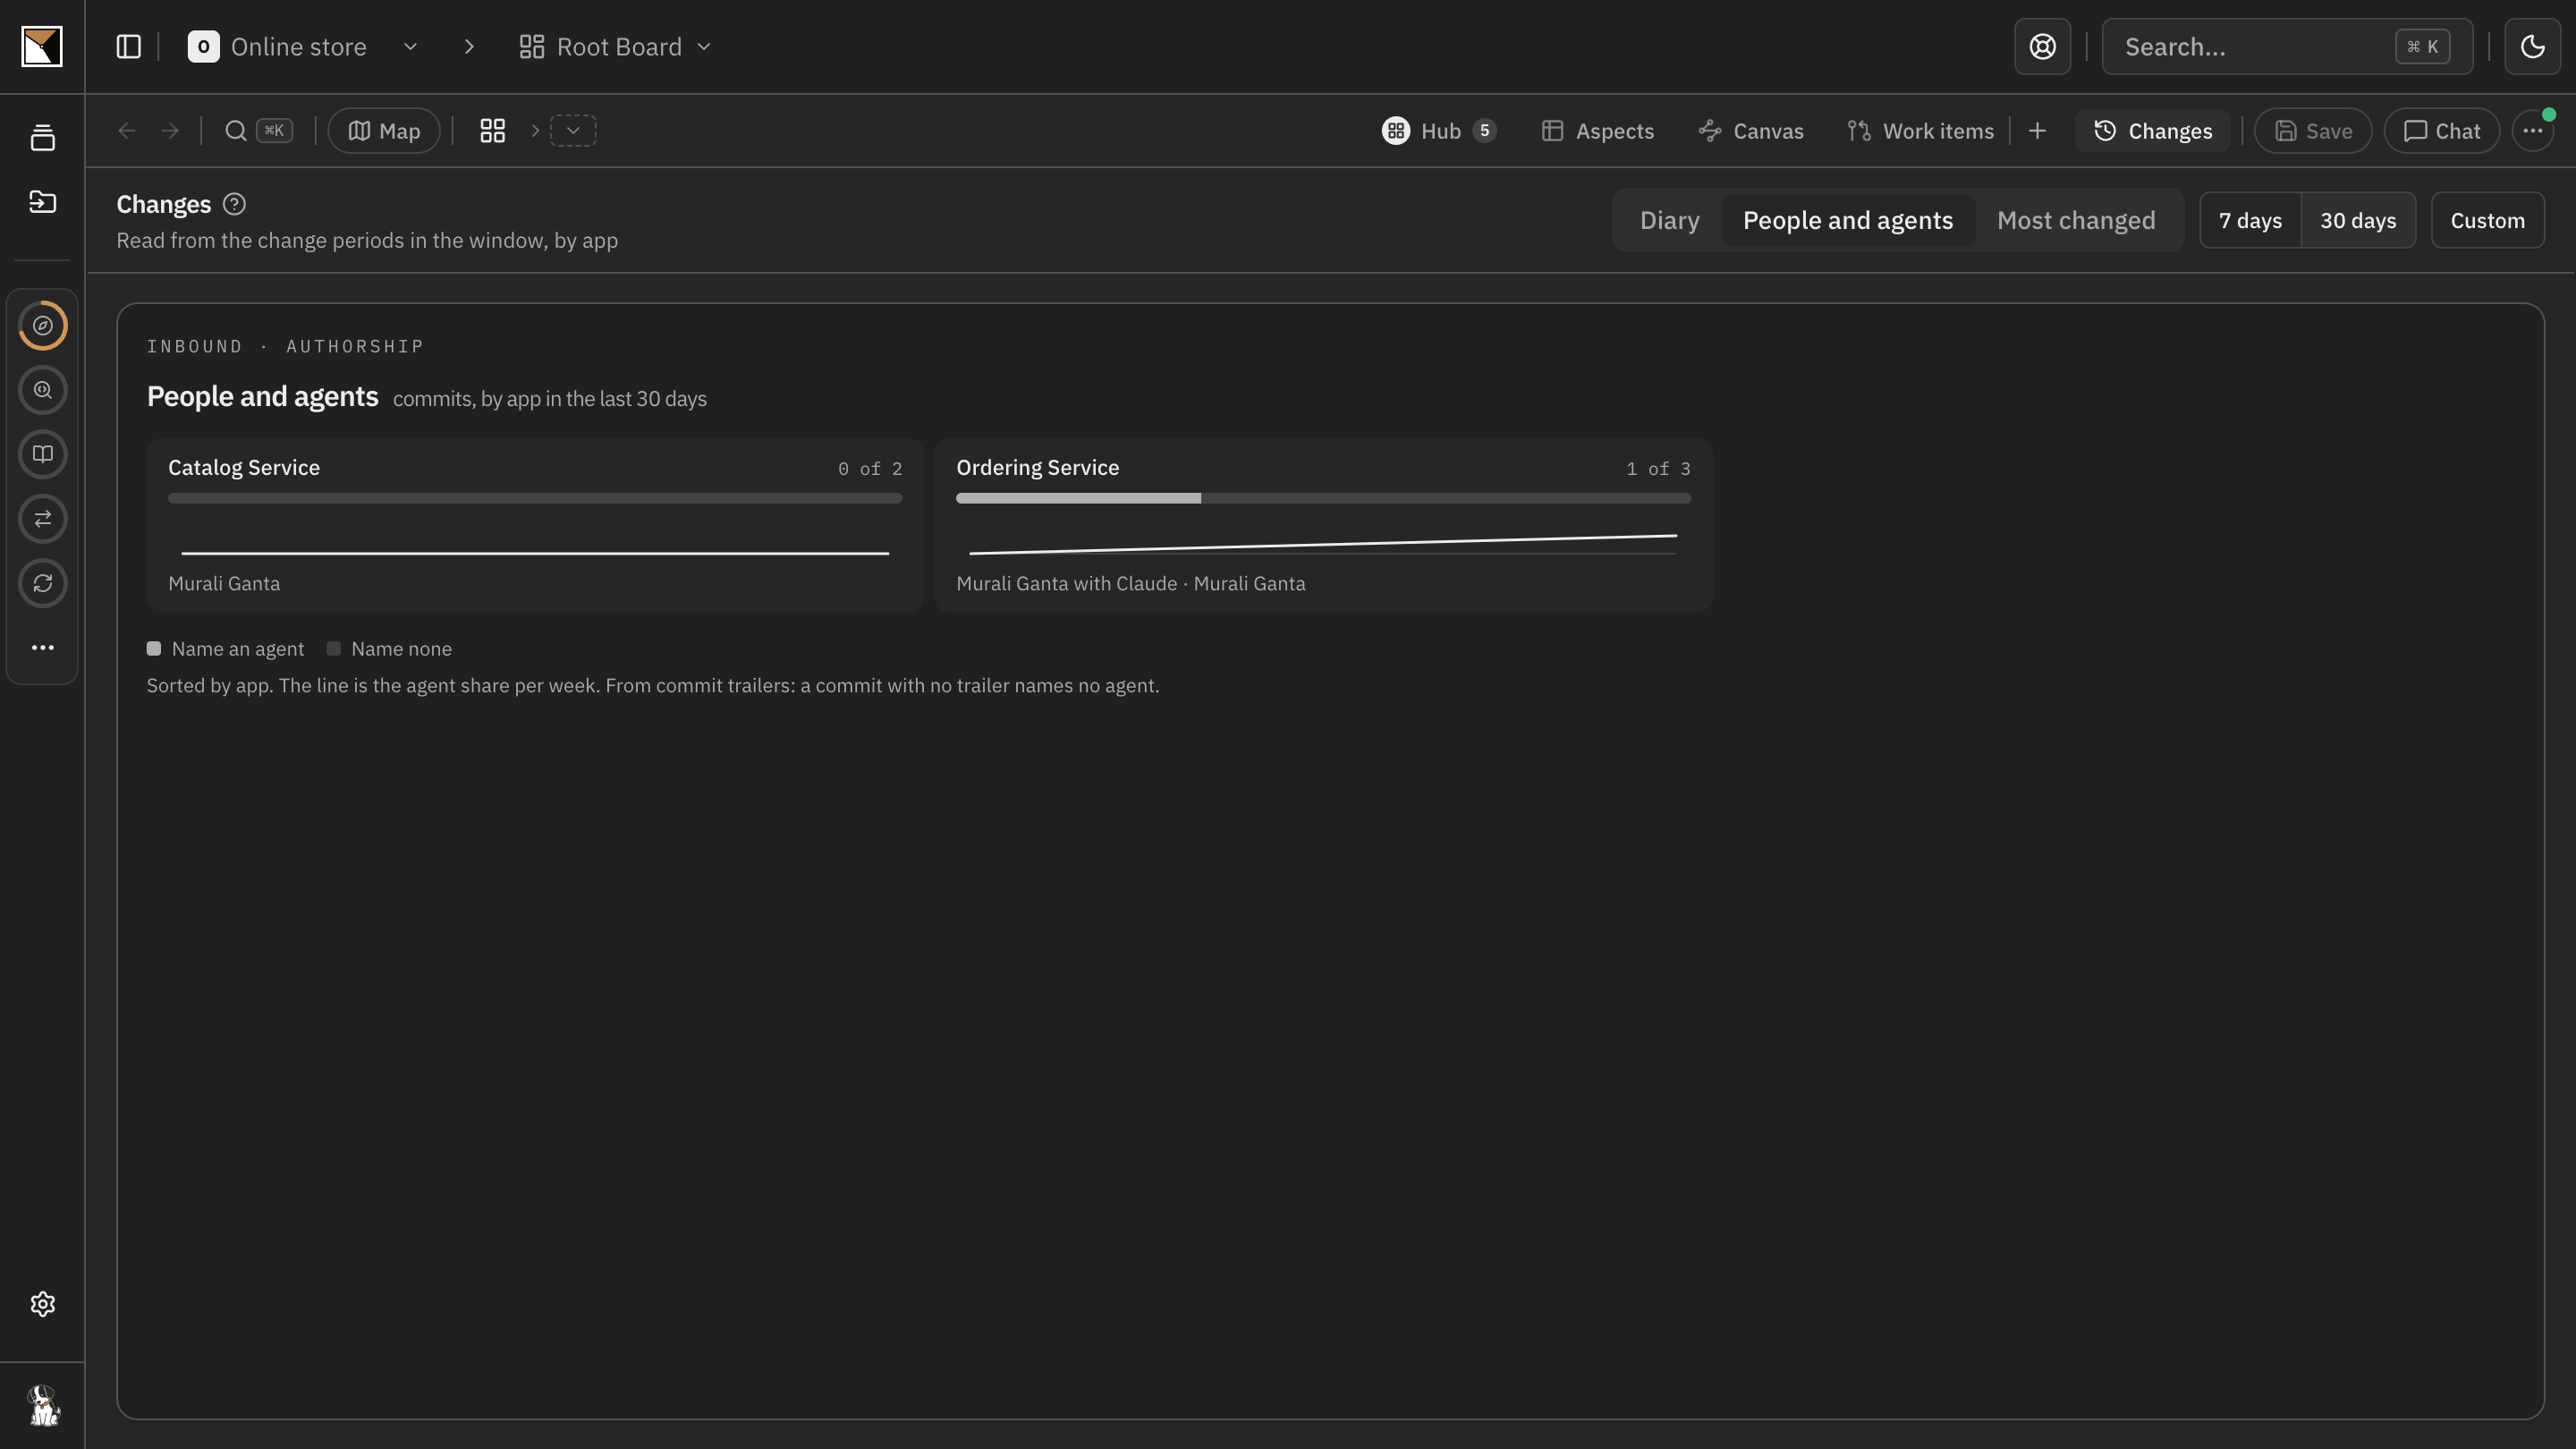Open toolbar more options ellipsis with green dot
Image resolution: width=2576 pixels, height=1449 pixels.
(2532, 131)
